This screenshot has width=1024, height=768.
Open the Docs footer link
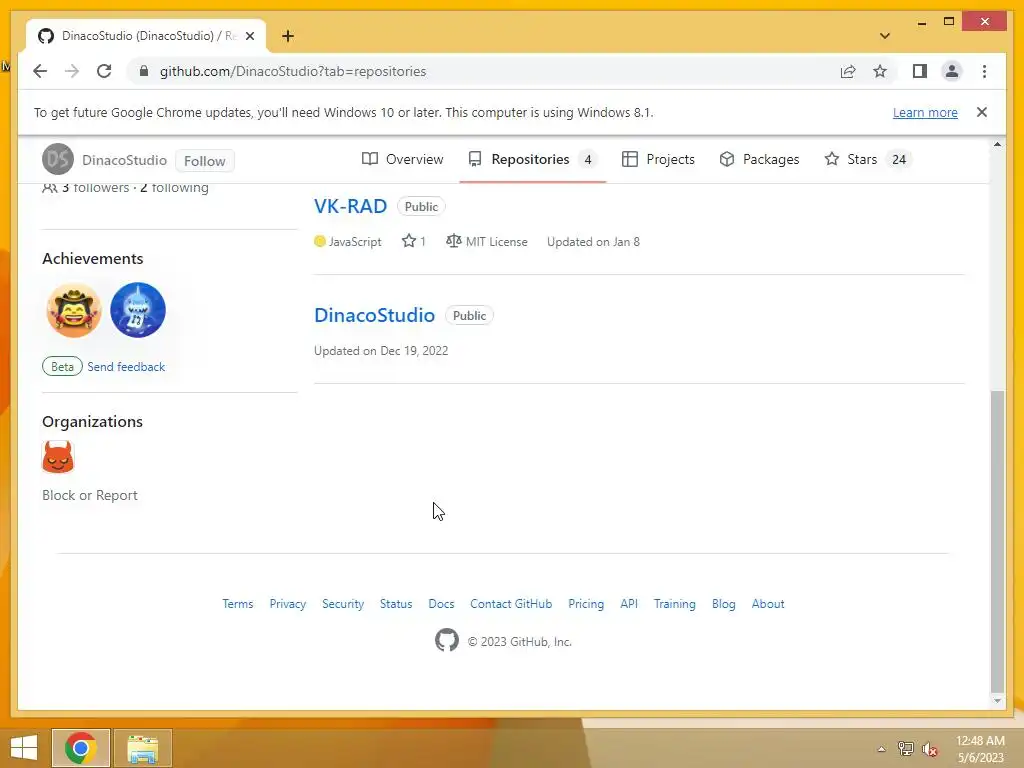click(x=441, y=604)
